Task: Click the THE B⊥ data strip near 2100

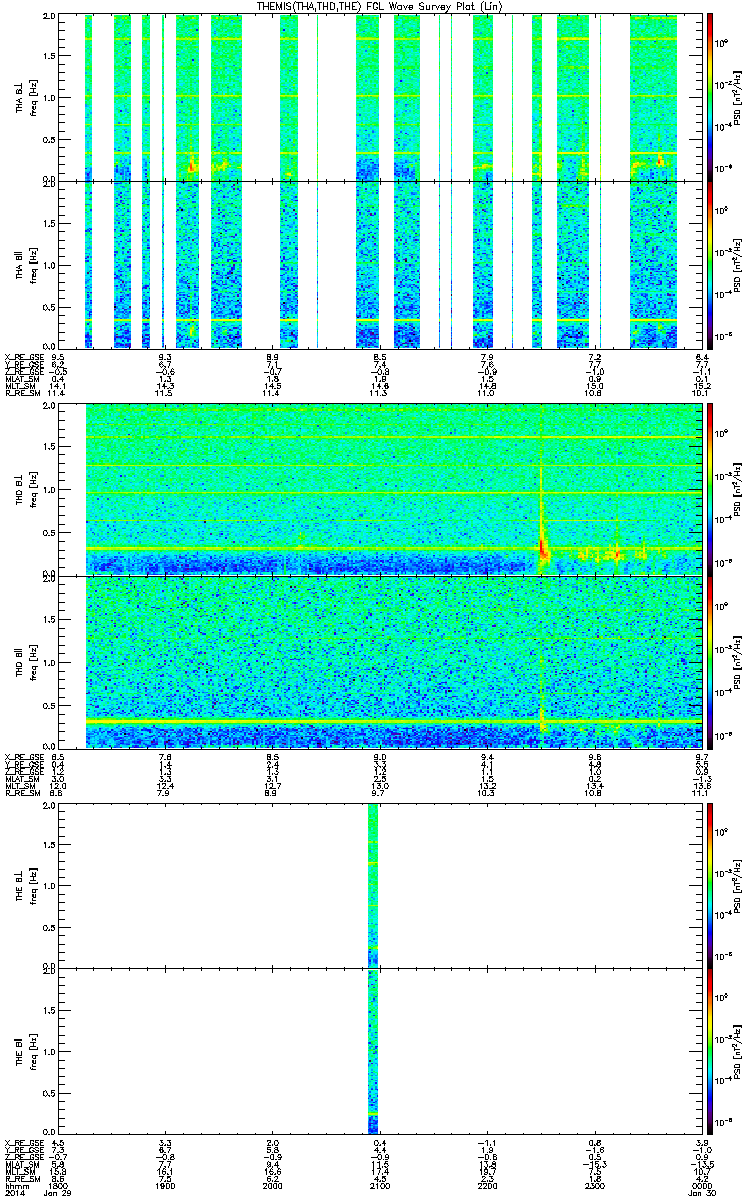Action: (374, 885)
